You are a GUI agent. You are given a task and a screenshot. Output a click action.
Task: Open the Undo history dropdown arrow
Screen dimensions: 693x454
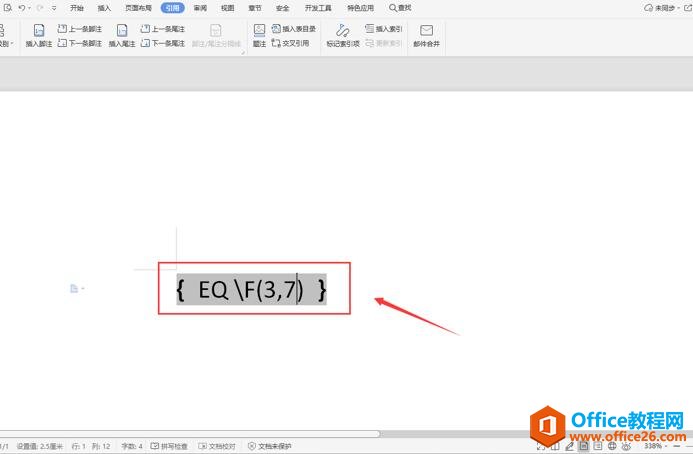pos(30,8)
